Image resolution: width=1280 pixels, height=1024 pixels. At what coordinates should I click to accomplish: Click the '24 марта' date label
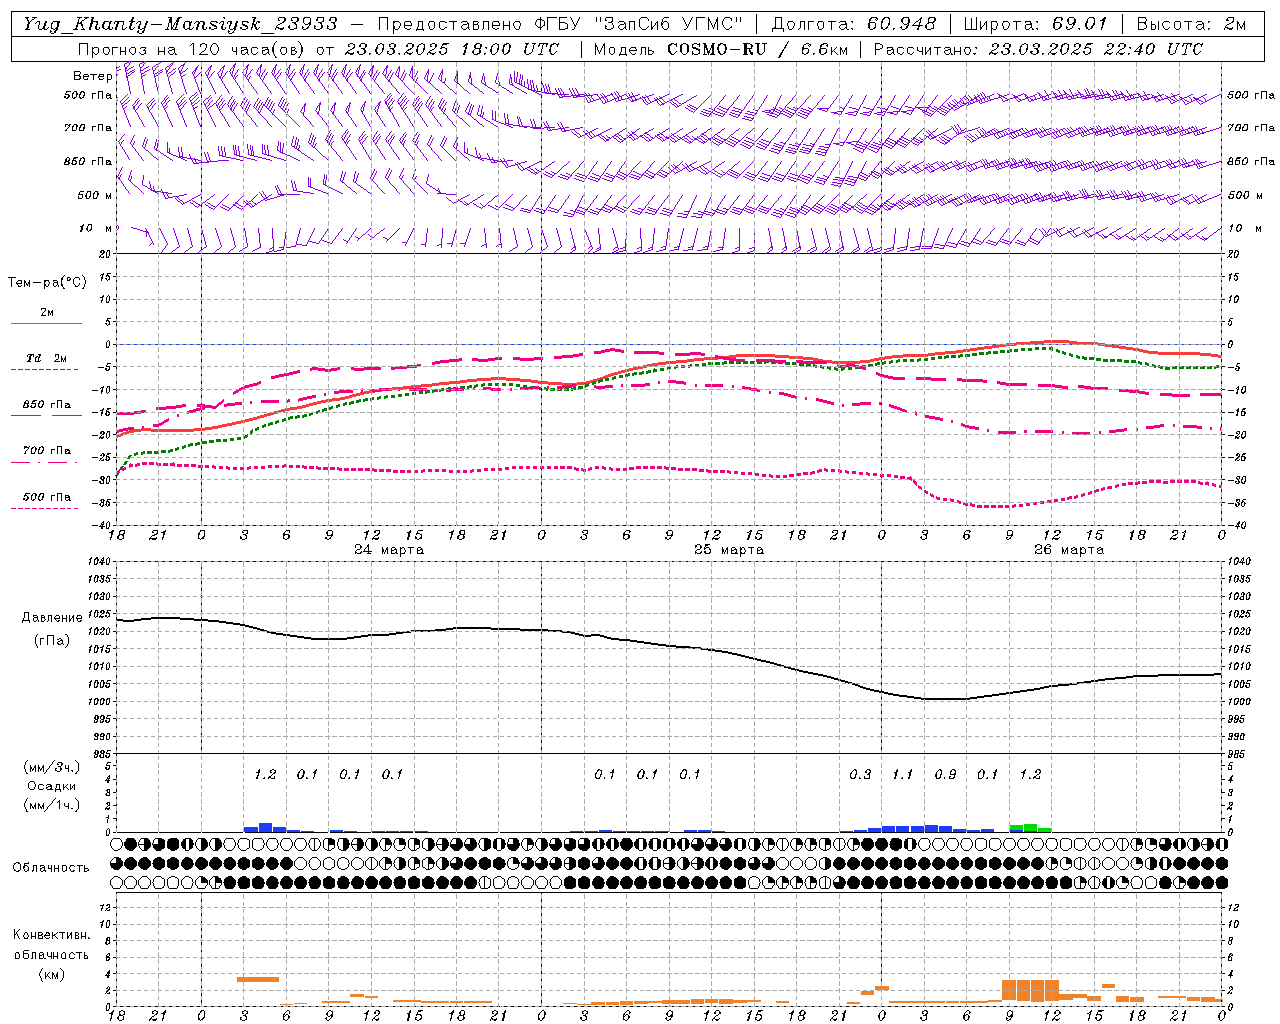tap(389, 550)
